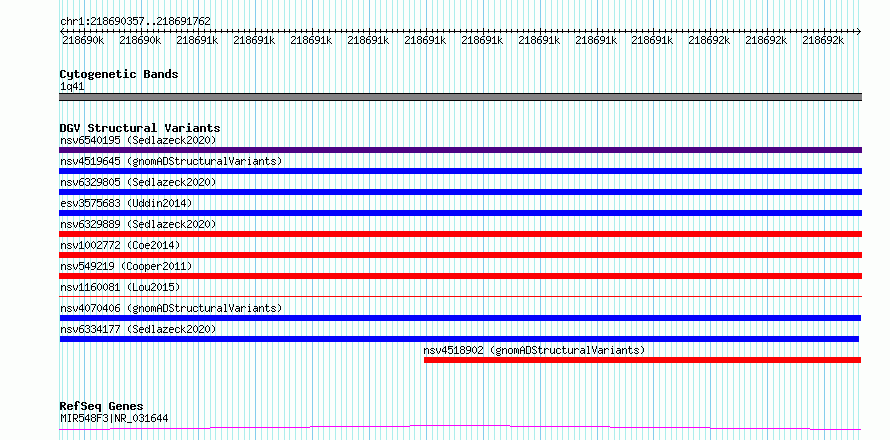Click the blue bar under nsv6329805
890x440 pixels.
(x=460, y=192)
